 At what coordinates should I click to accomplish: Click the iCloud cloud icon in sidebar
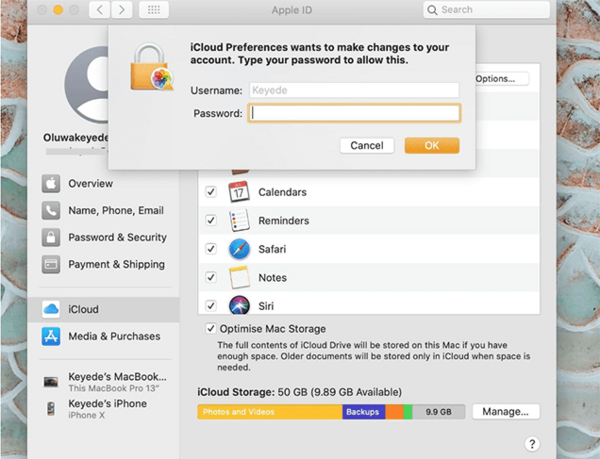click(51, 309)
